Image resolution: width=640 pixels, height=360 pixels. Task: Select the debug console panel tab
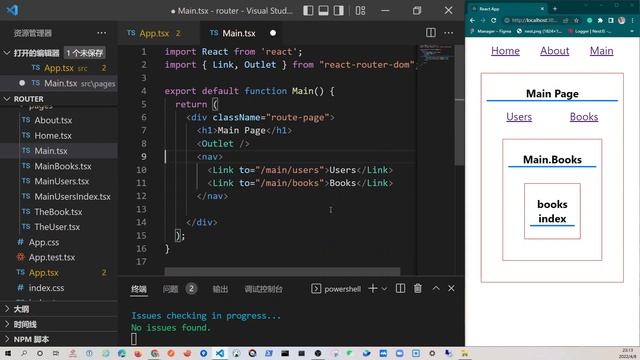263,289
